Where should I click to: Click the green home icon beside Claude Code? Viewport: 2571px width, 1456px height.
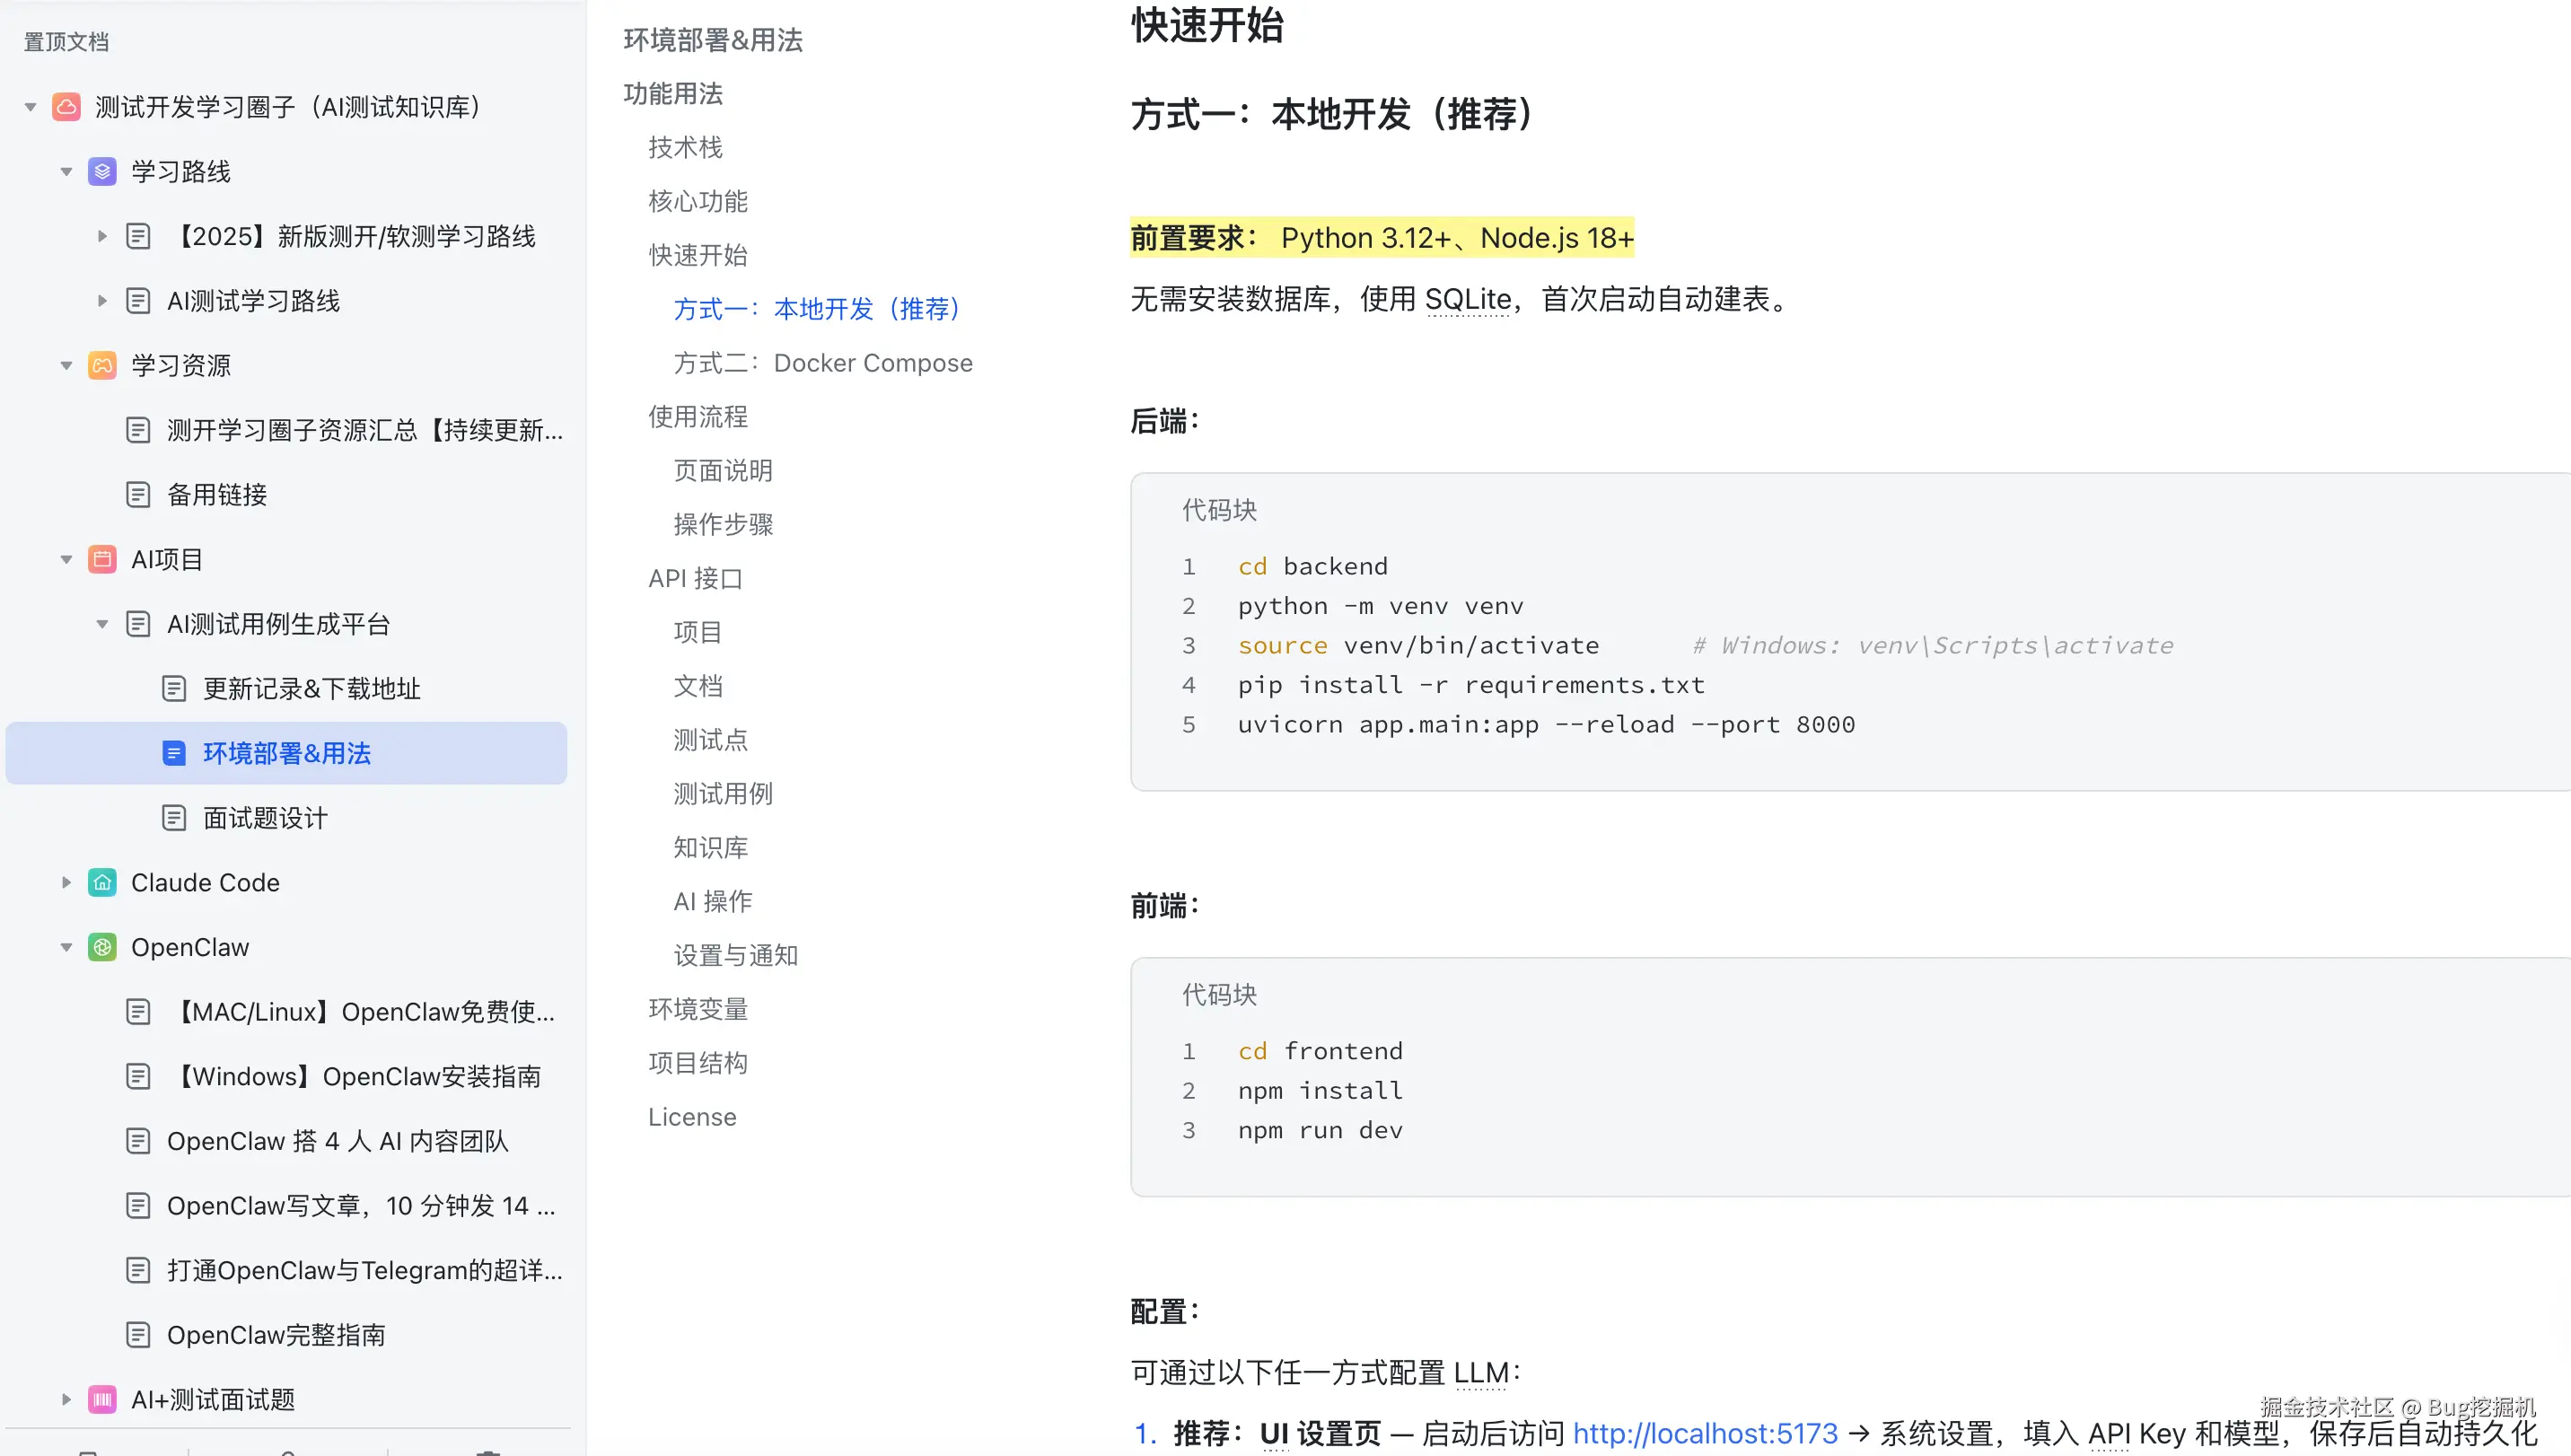coord(101,882)
